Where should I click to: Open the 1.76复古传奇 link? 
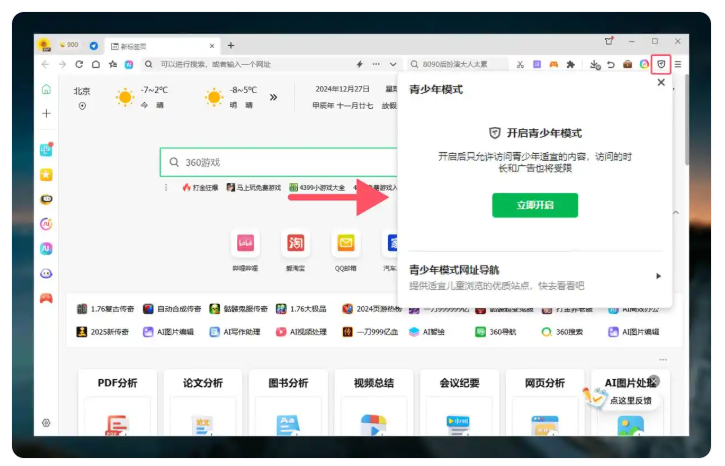[105, 309]
